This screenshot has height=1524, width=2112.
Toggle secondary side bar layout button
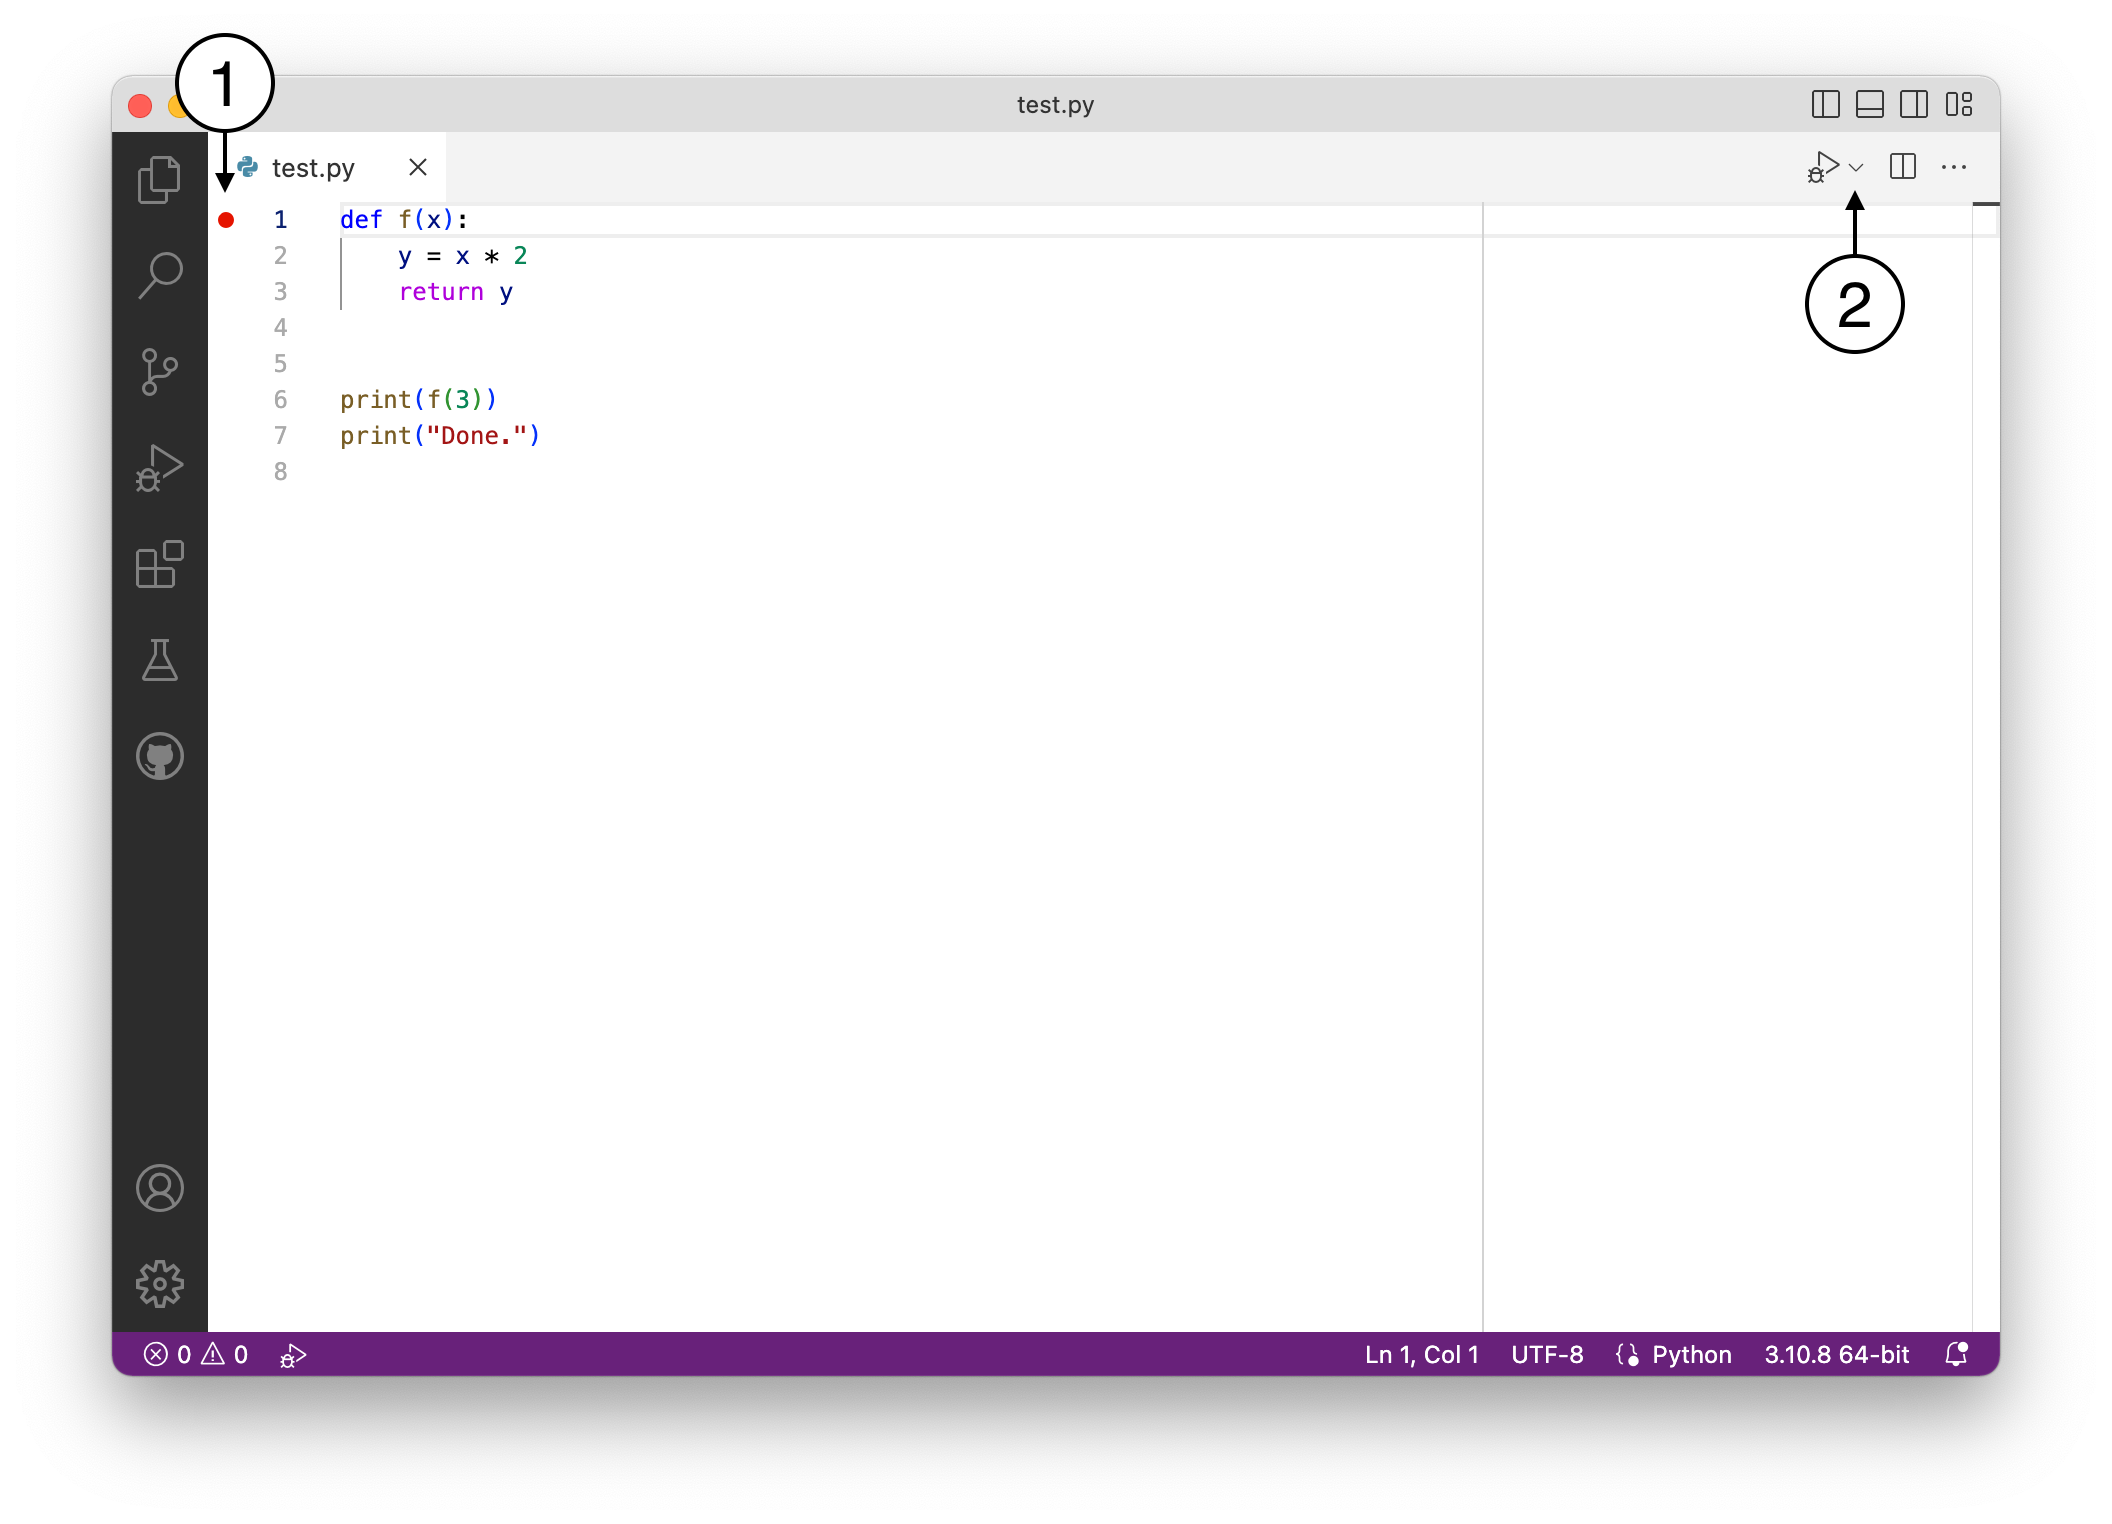tap(1913, 104)
